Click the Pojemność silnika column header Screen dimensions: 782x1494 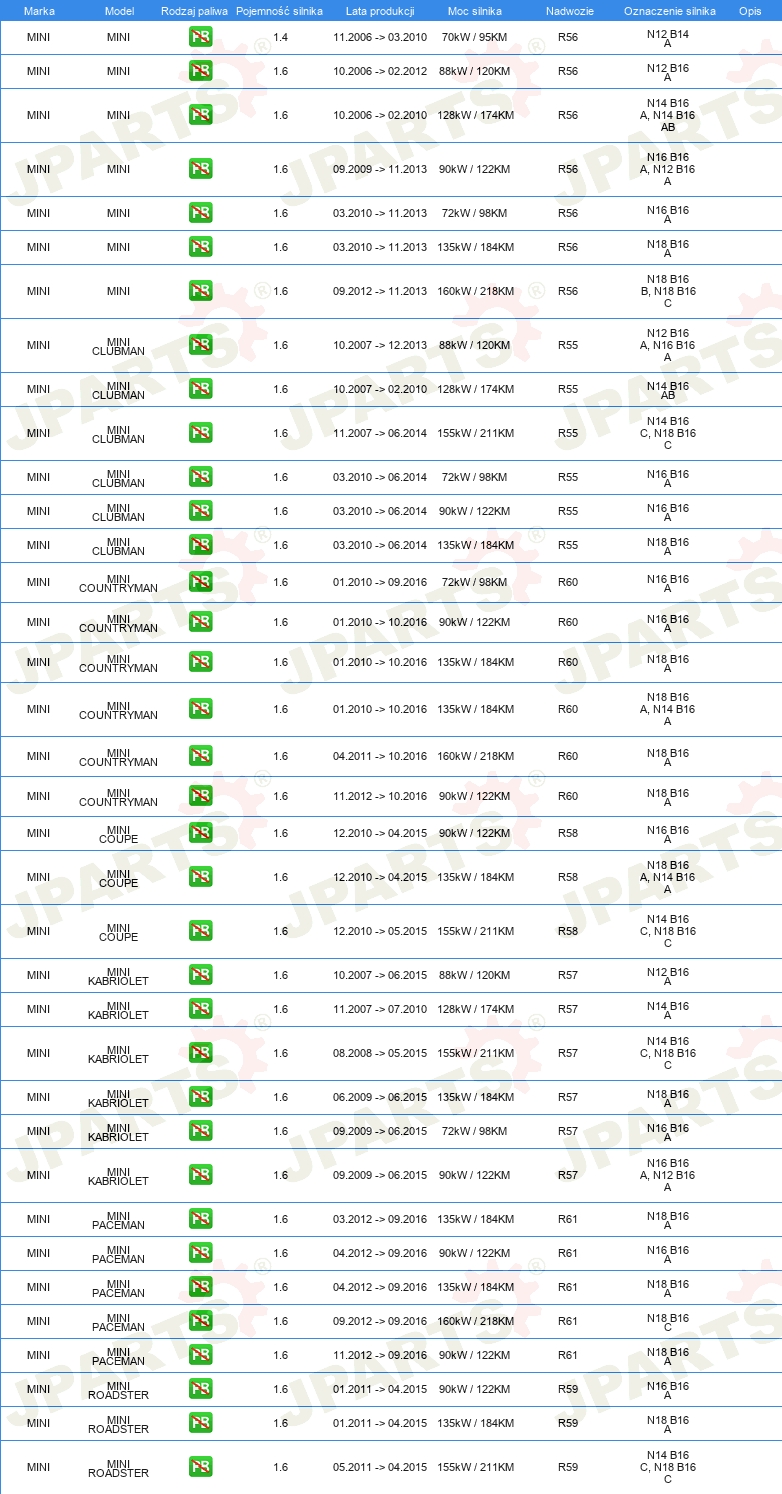coord(279,11)
